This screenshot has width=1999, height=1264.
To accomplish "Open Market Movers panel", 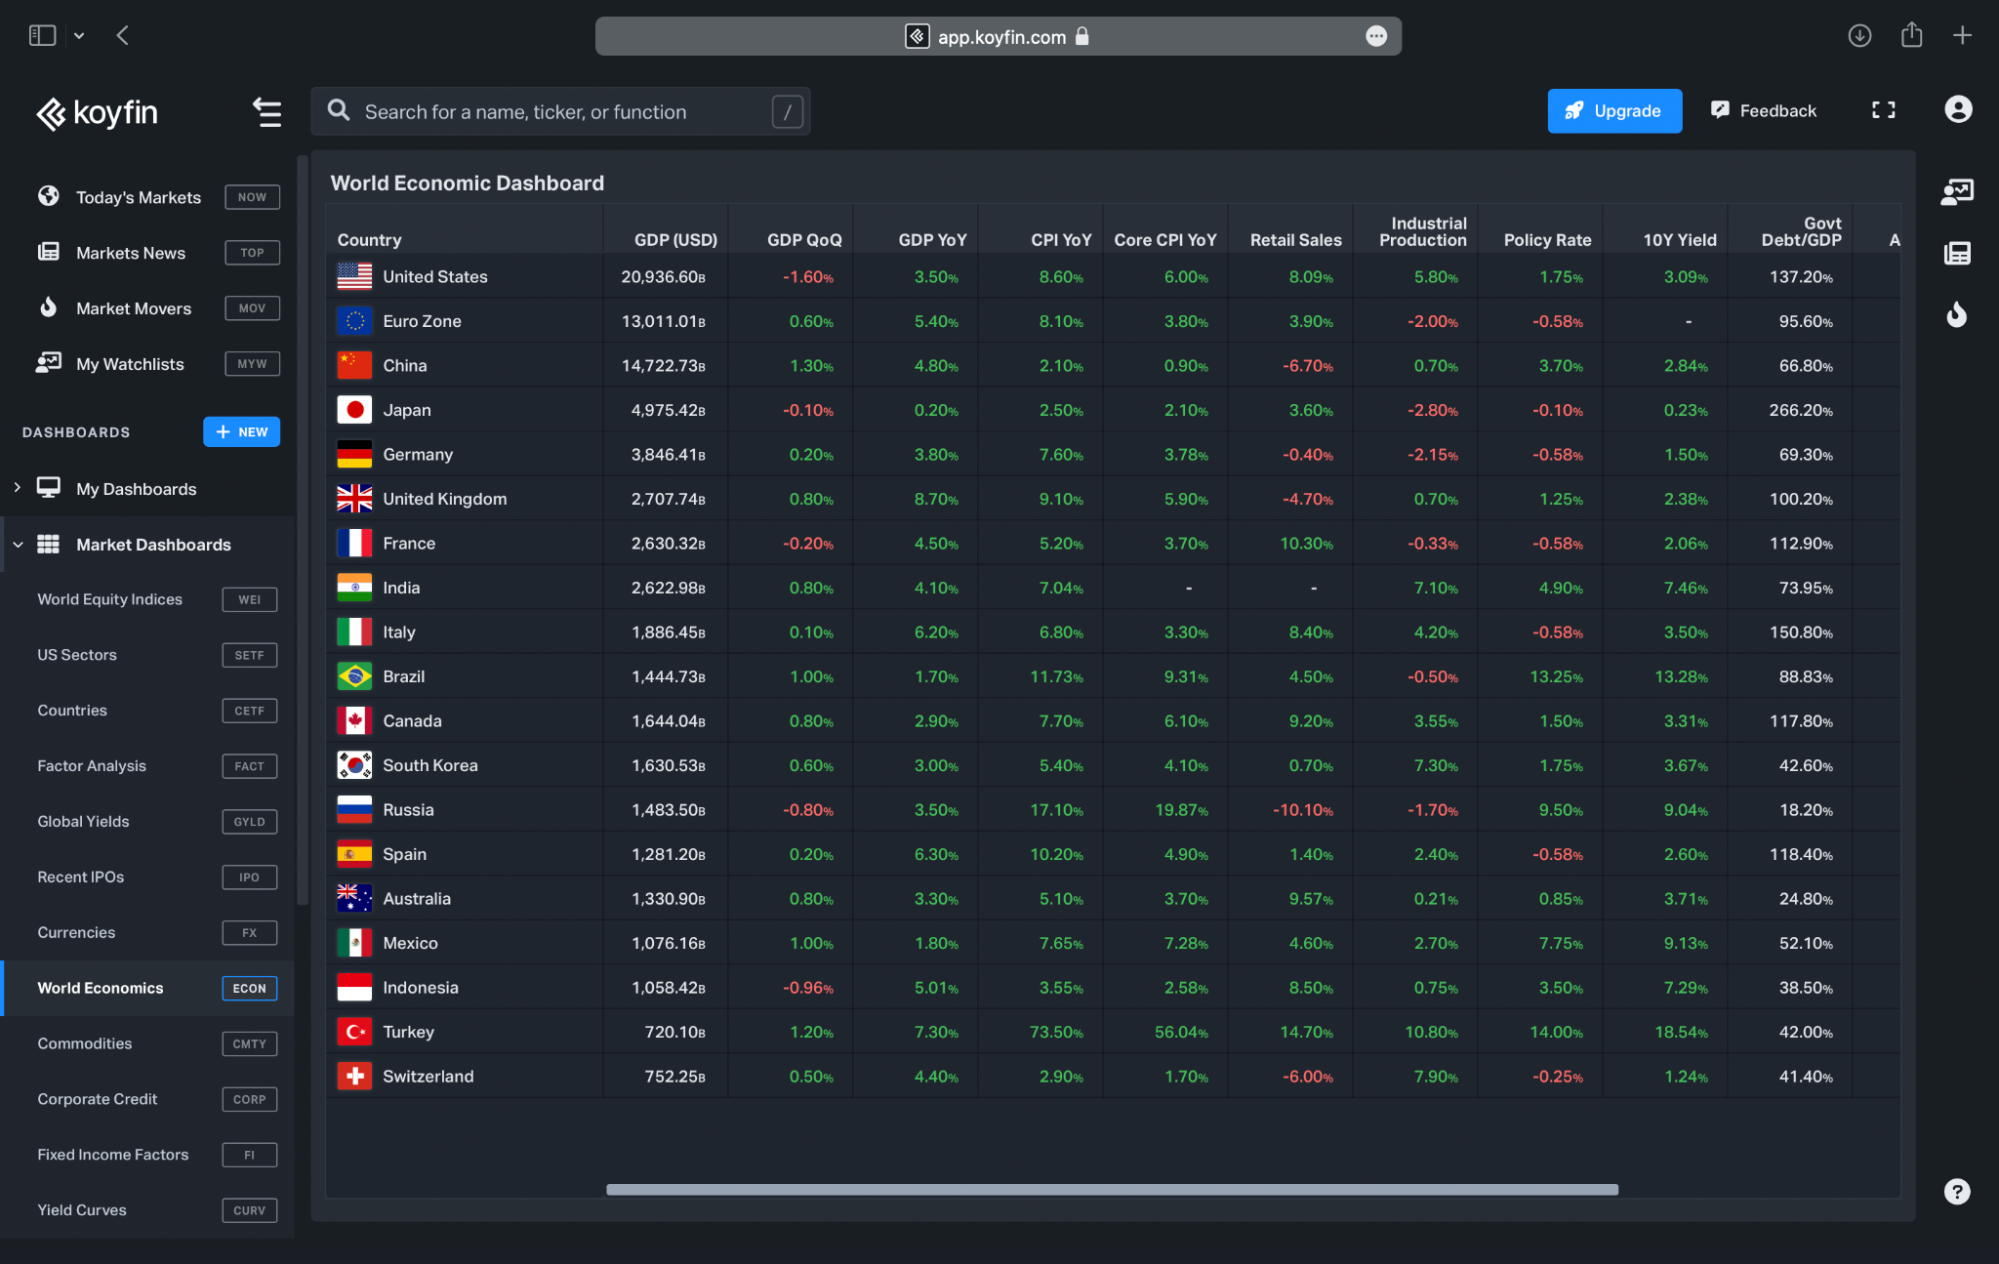I will [132, 307].
